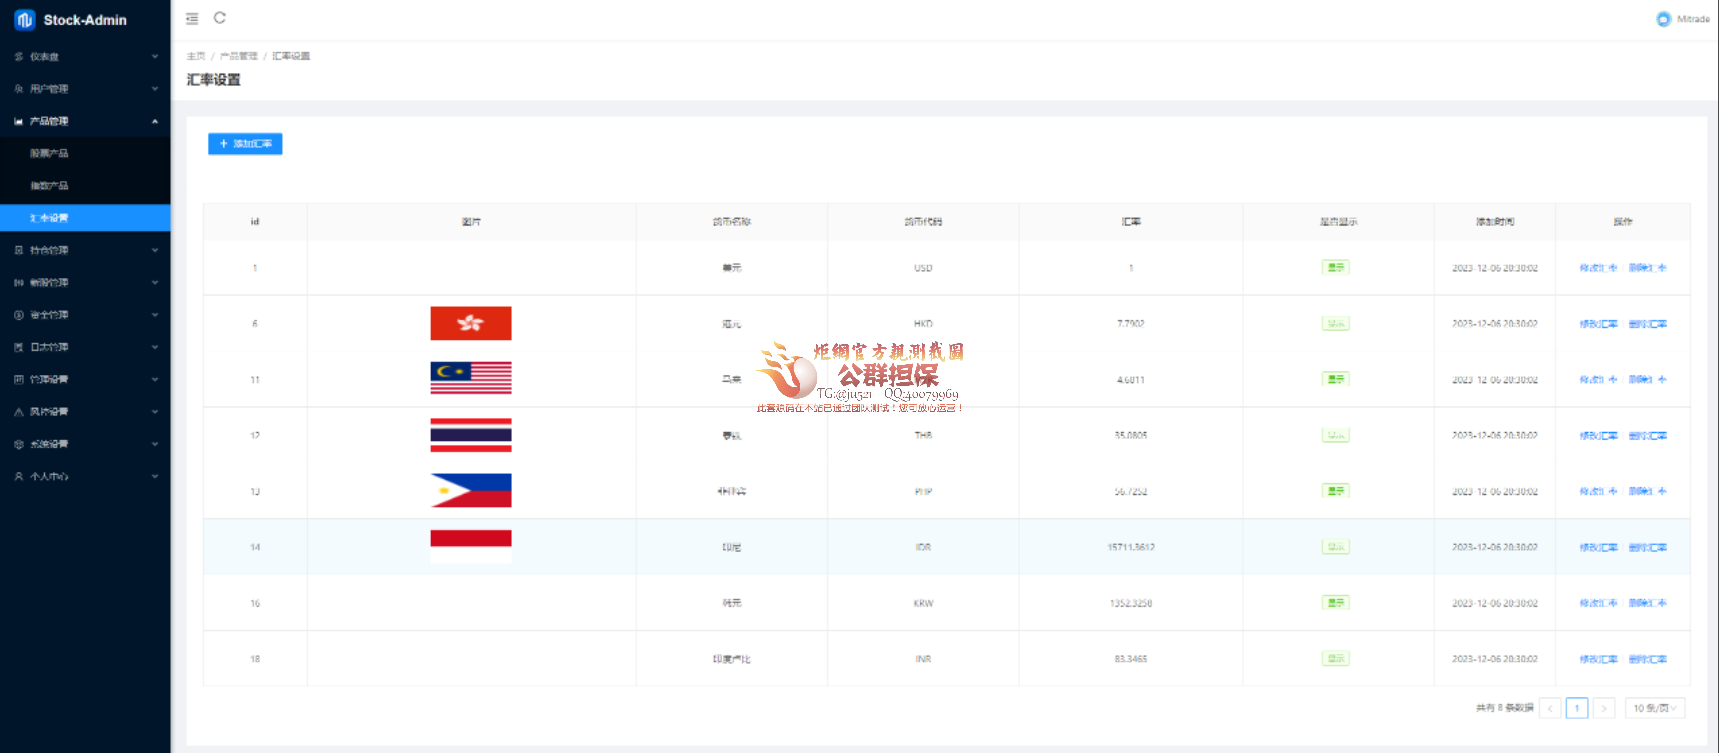
Task: Click pagination page 1 button
Action: point(1576,708)
